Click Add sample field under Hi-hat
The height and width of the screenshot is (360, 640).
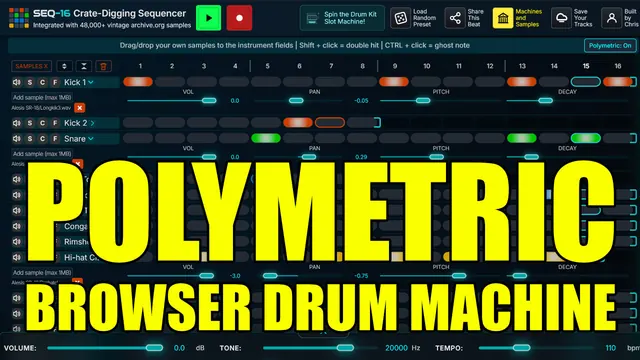(42, 273)
